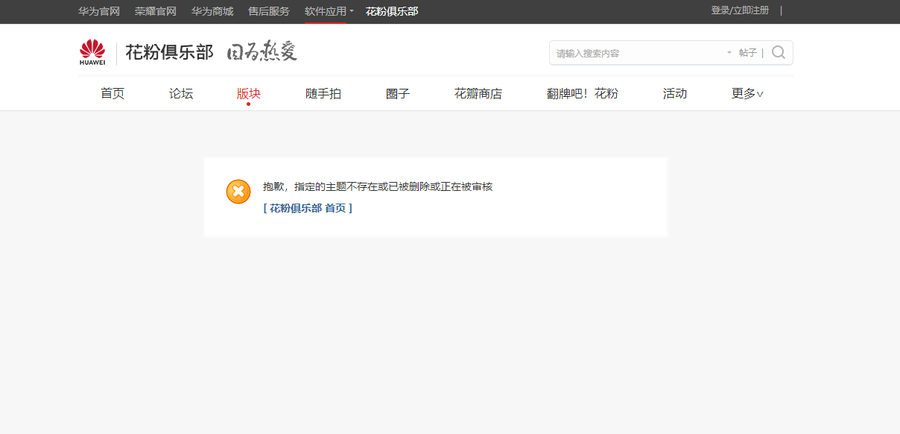
Task: Click the magnifier search icon
Action: point(778,53)
